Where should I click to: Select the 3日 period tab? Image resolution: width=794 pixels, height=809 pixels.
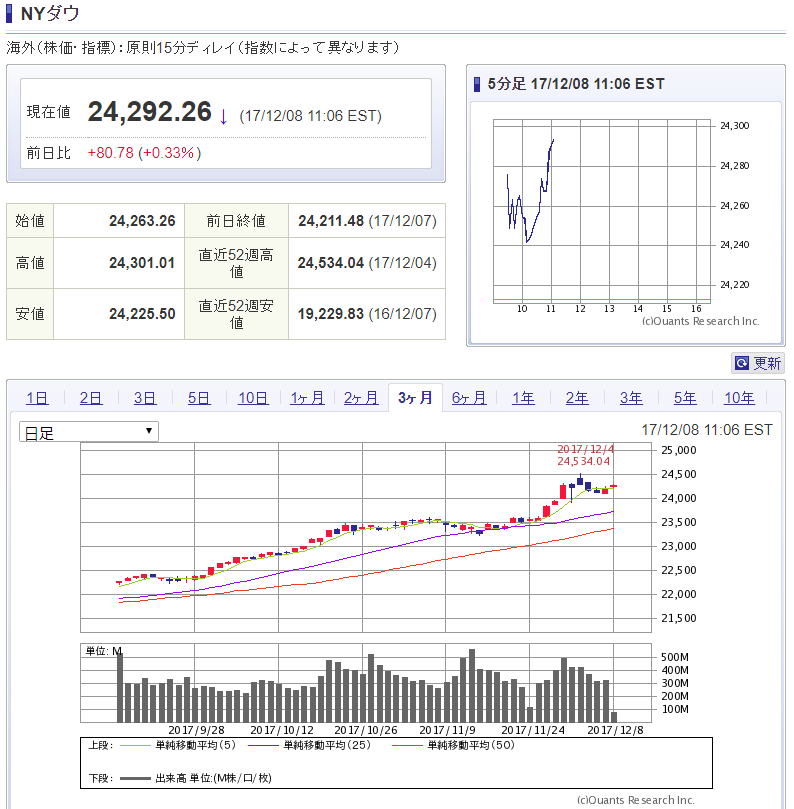pos(145,398)
